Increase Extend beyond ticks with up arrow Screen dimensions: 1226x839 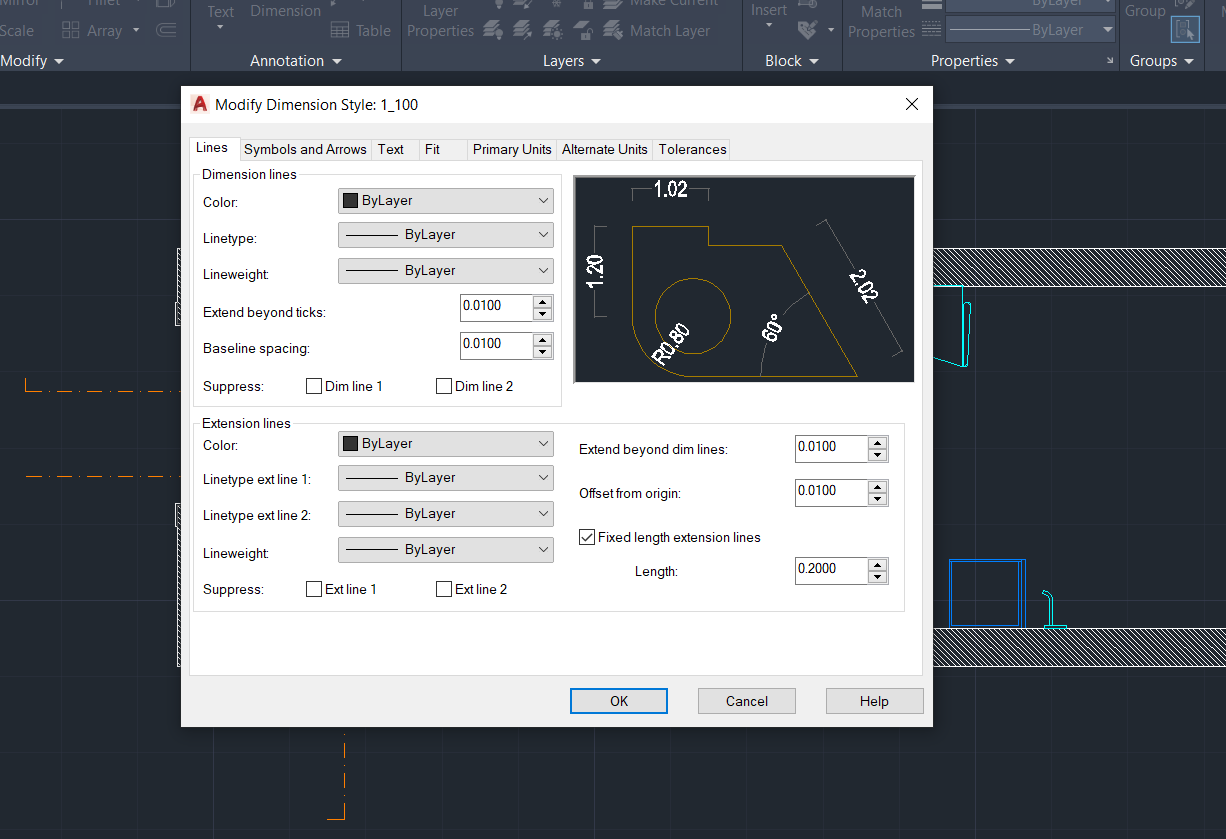(543, 301)
